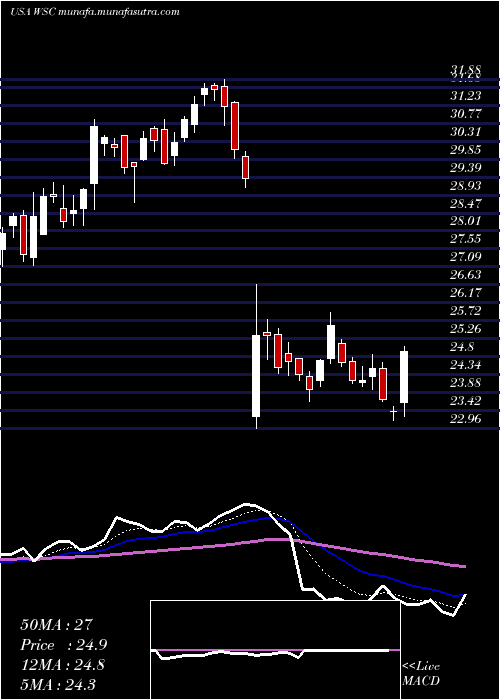500x700 pixels.
Task: Click the 31.23 price axis label
Action: [x=466, y=96]
